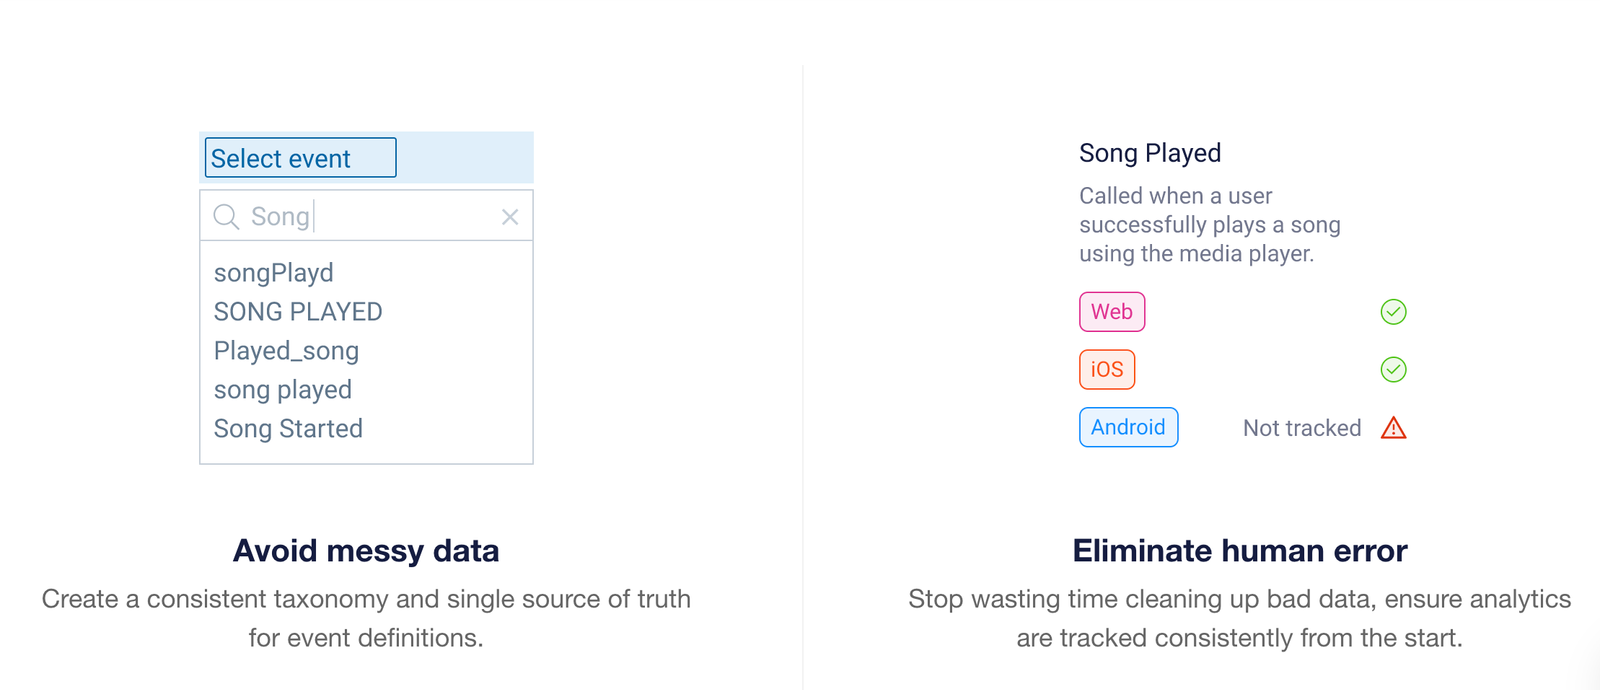Click the magnifying glass search icon

pyautogui.click(x=227, y=217)
